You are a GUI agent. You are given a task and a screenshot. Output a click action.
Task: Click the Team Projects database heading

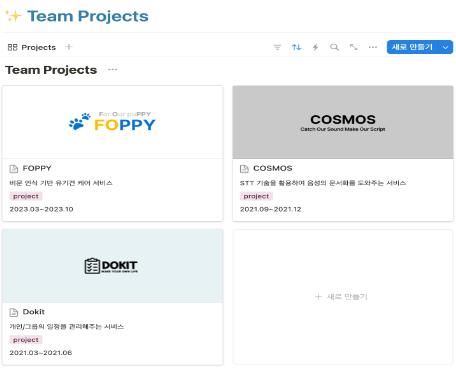point(51,70)
